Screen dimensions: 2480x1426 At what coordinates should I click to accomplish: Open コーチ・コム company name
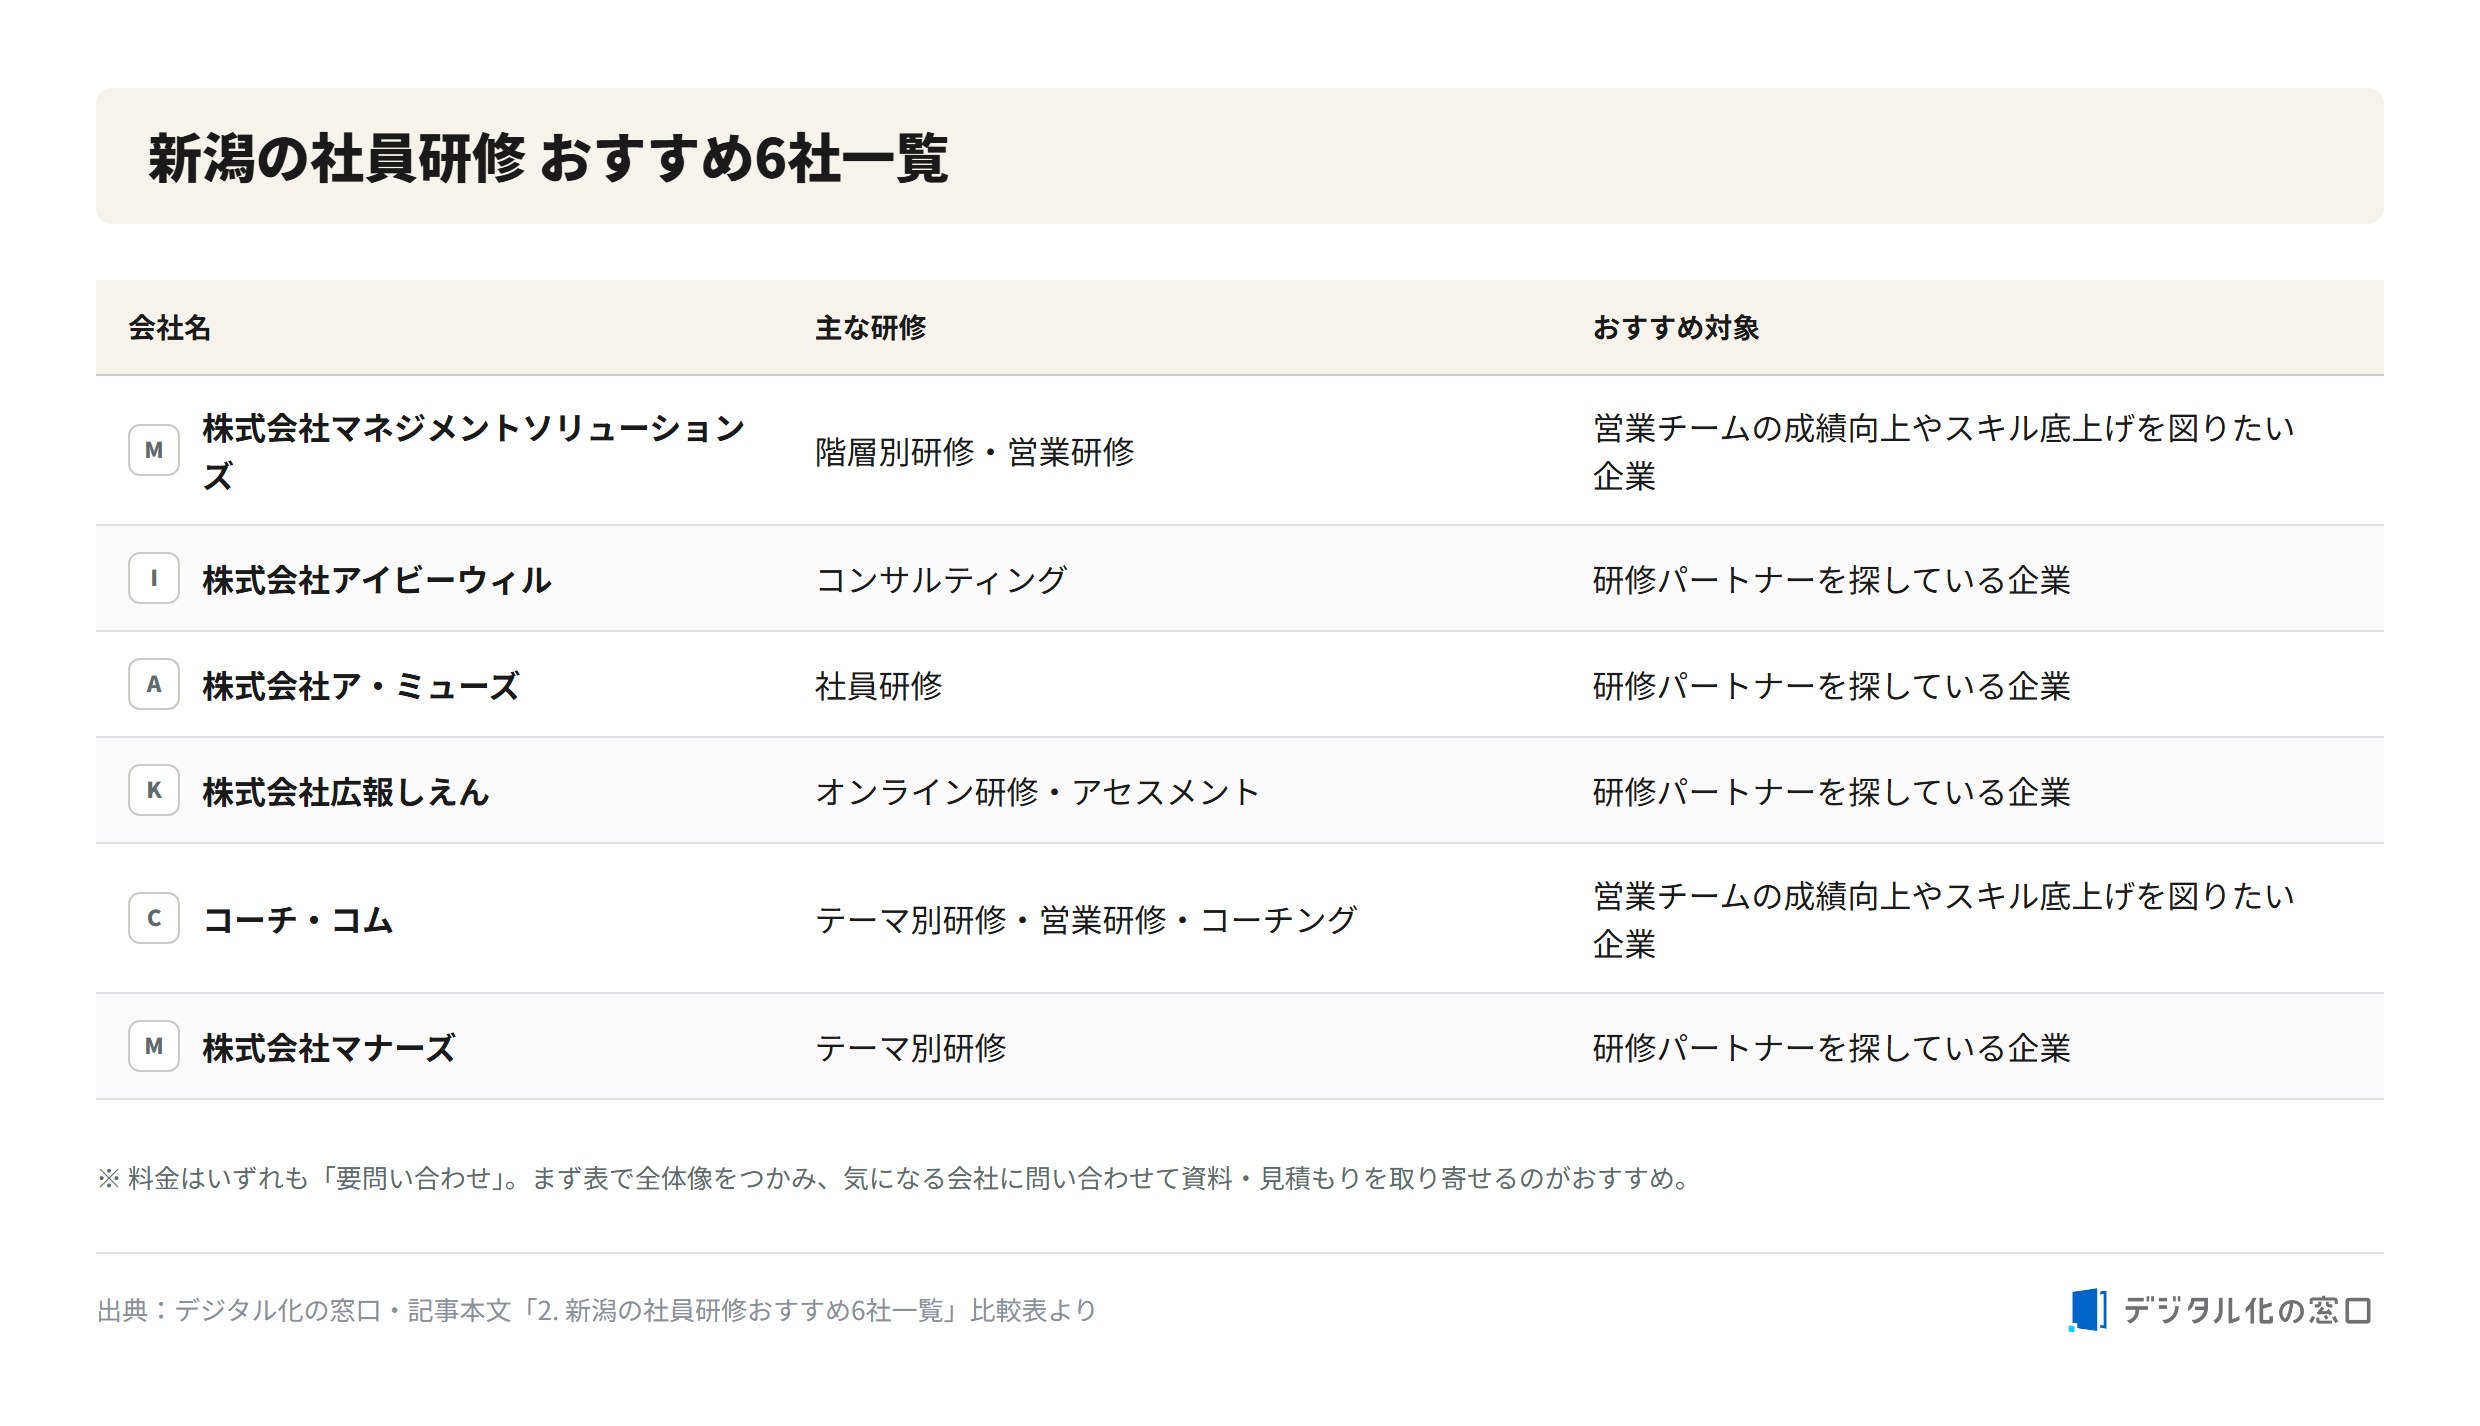tap(298, 920)
